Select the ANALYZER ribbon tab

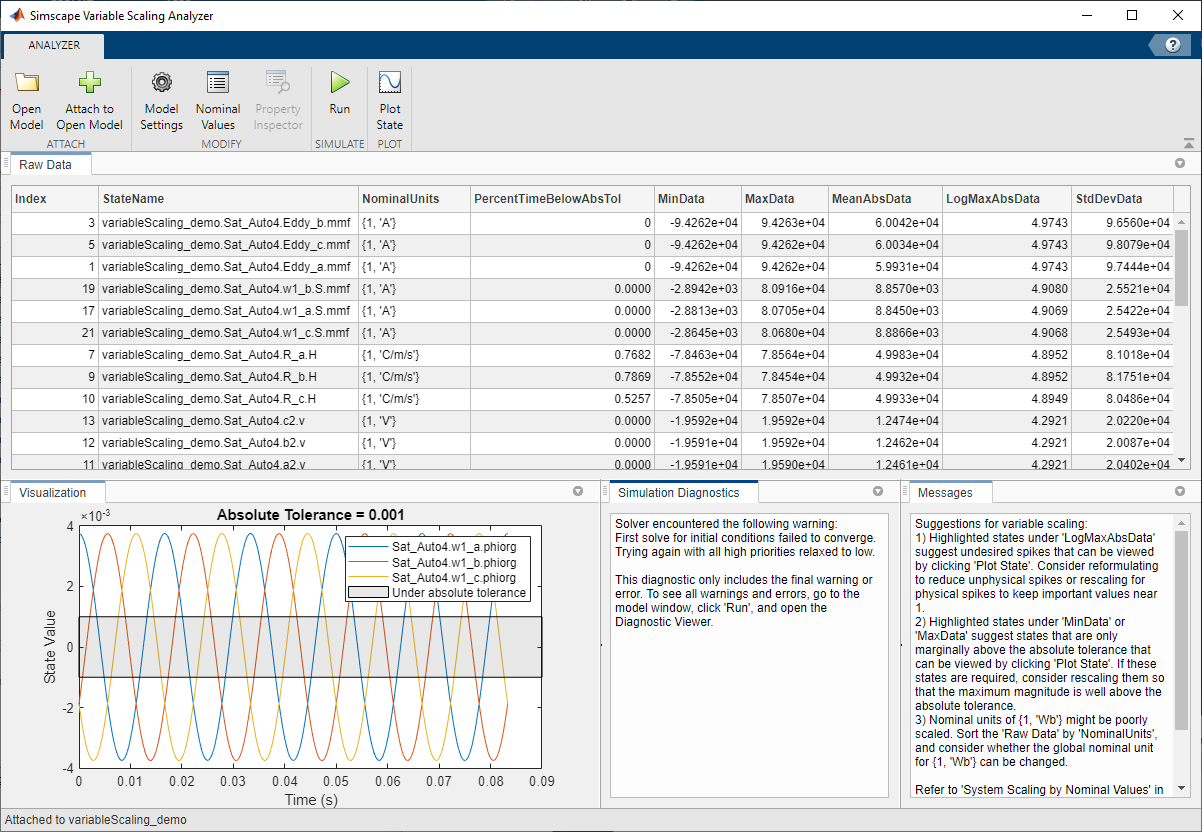point(54,45)
